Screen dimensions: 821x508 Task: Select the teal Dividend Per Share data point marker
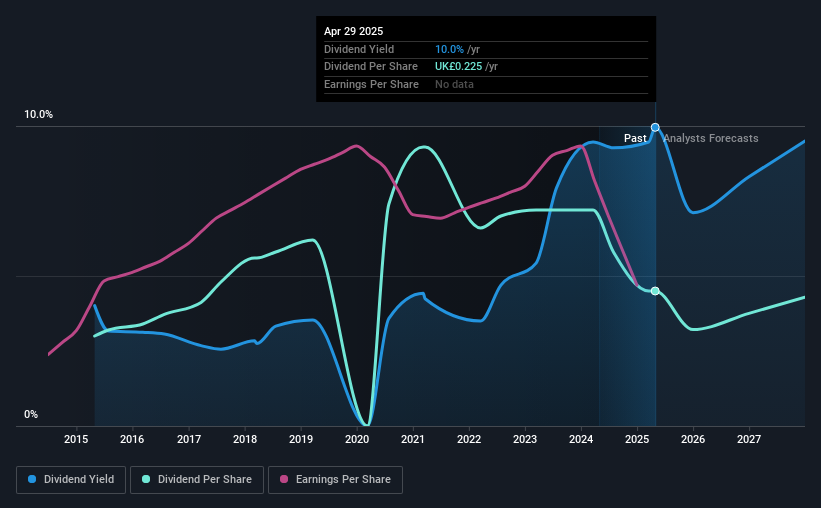pyautogui.click(x=655, y=291)
